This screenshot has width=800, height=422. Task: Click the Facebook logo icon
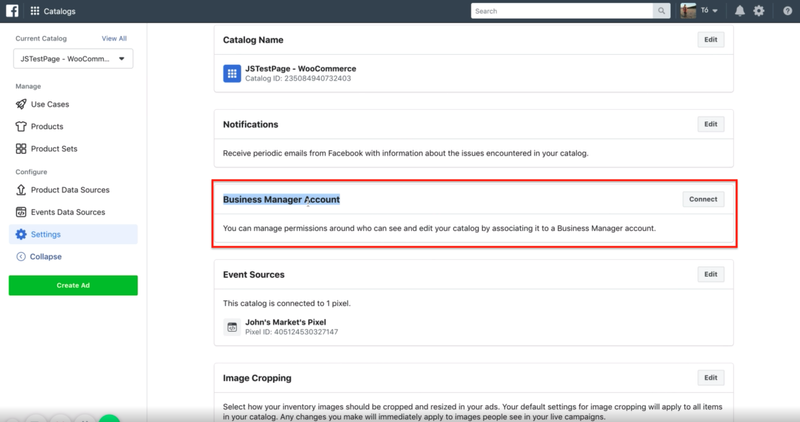[x=13, y=11]
